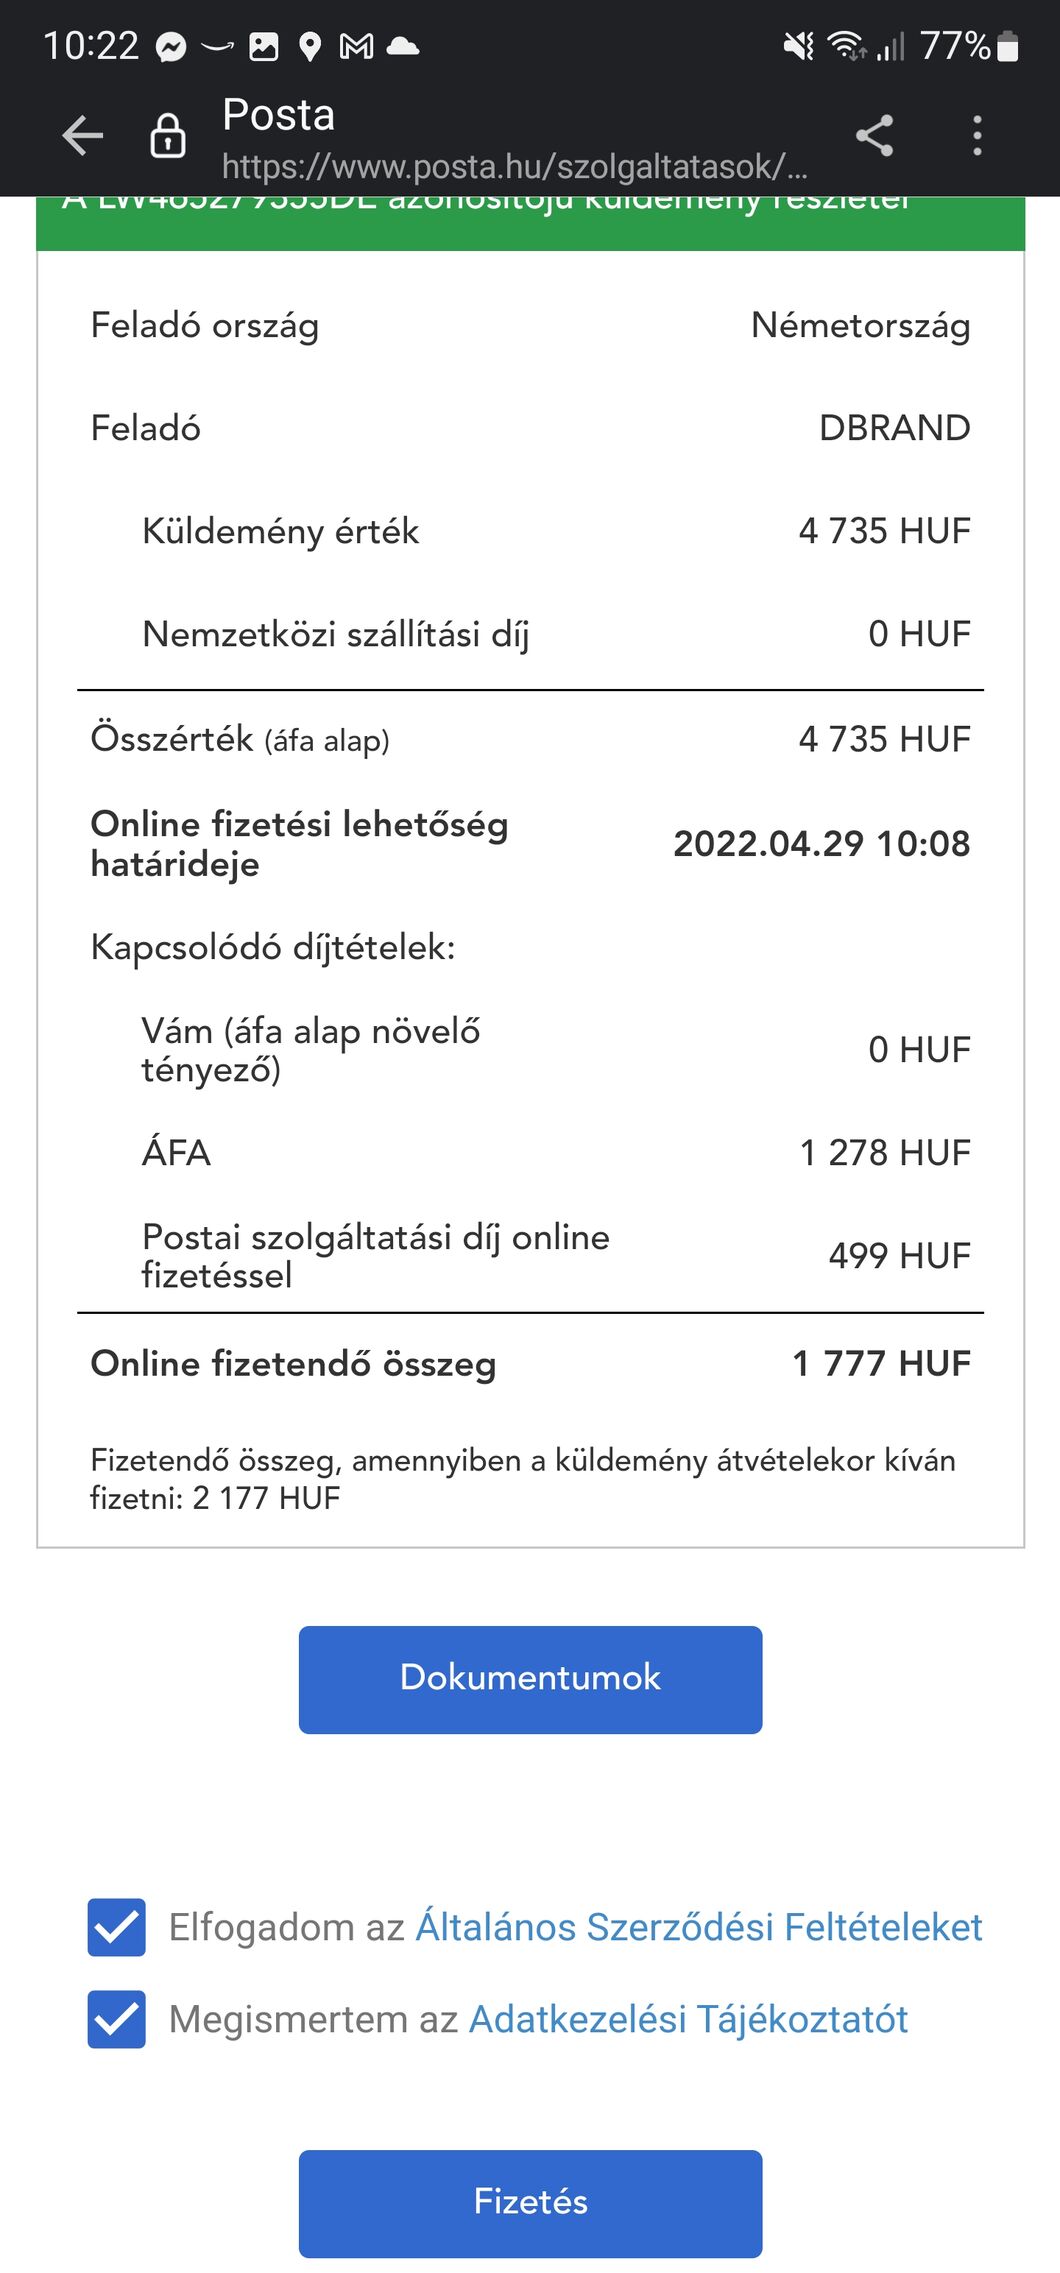The height and width of the screenshot is (2273, 1060).
Task: Uncheck the Adatkezelési Tájékoztató checkbox
Action: 117,2019
